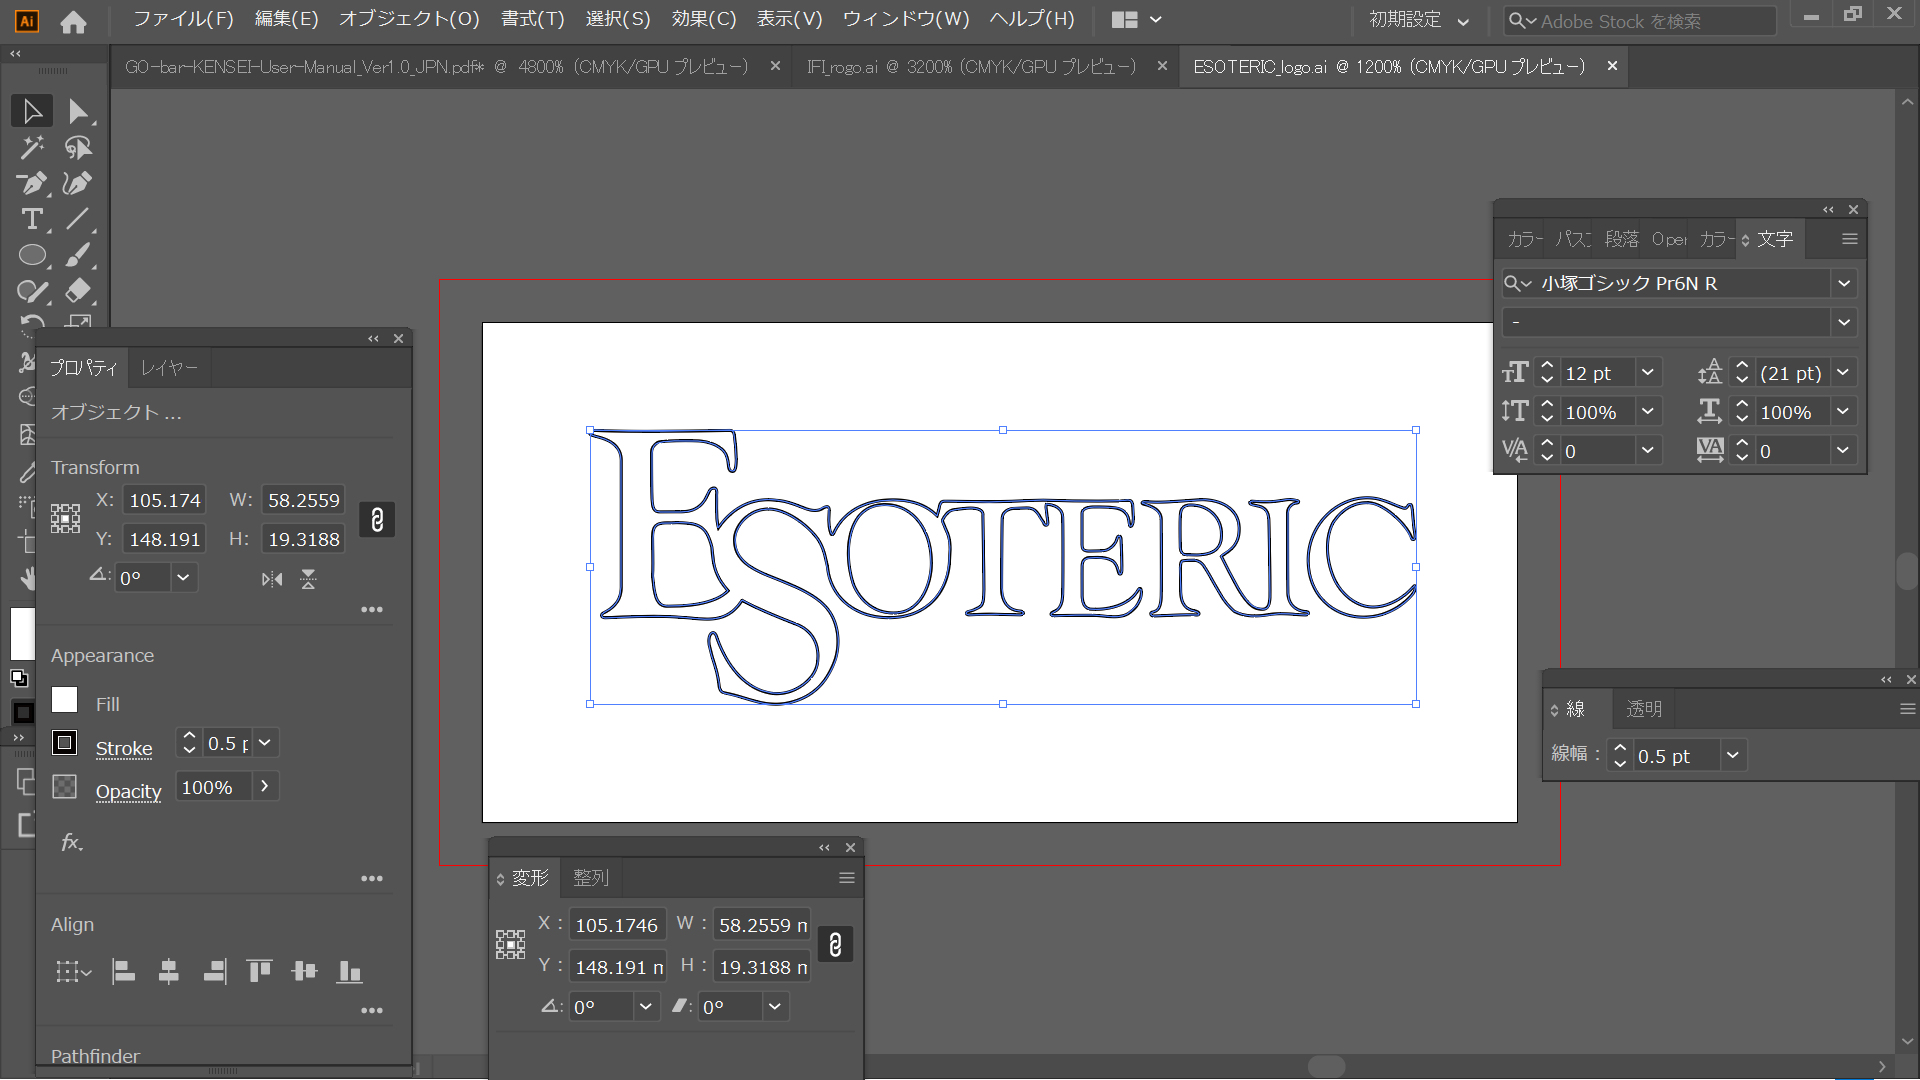Viewport: 1920px width, 1080px height.
Task: Flip horizontally in Transform section
Action: (272, 579)
